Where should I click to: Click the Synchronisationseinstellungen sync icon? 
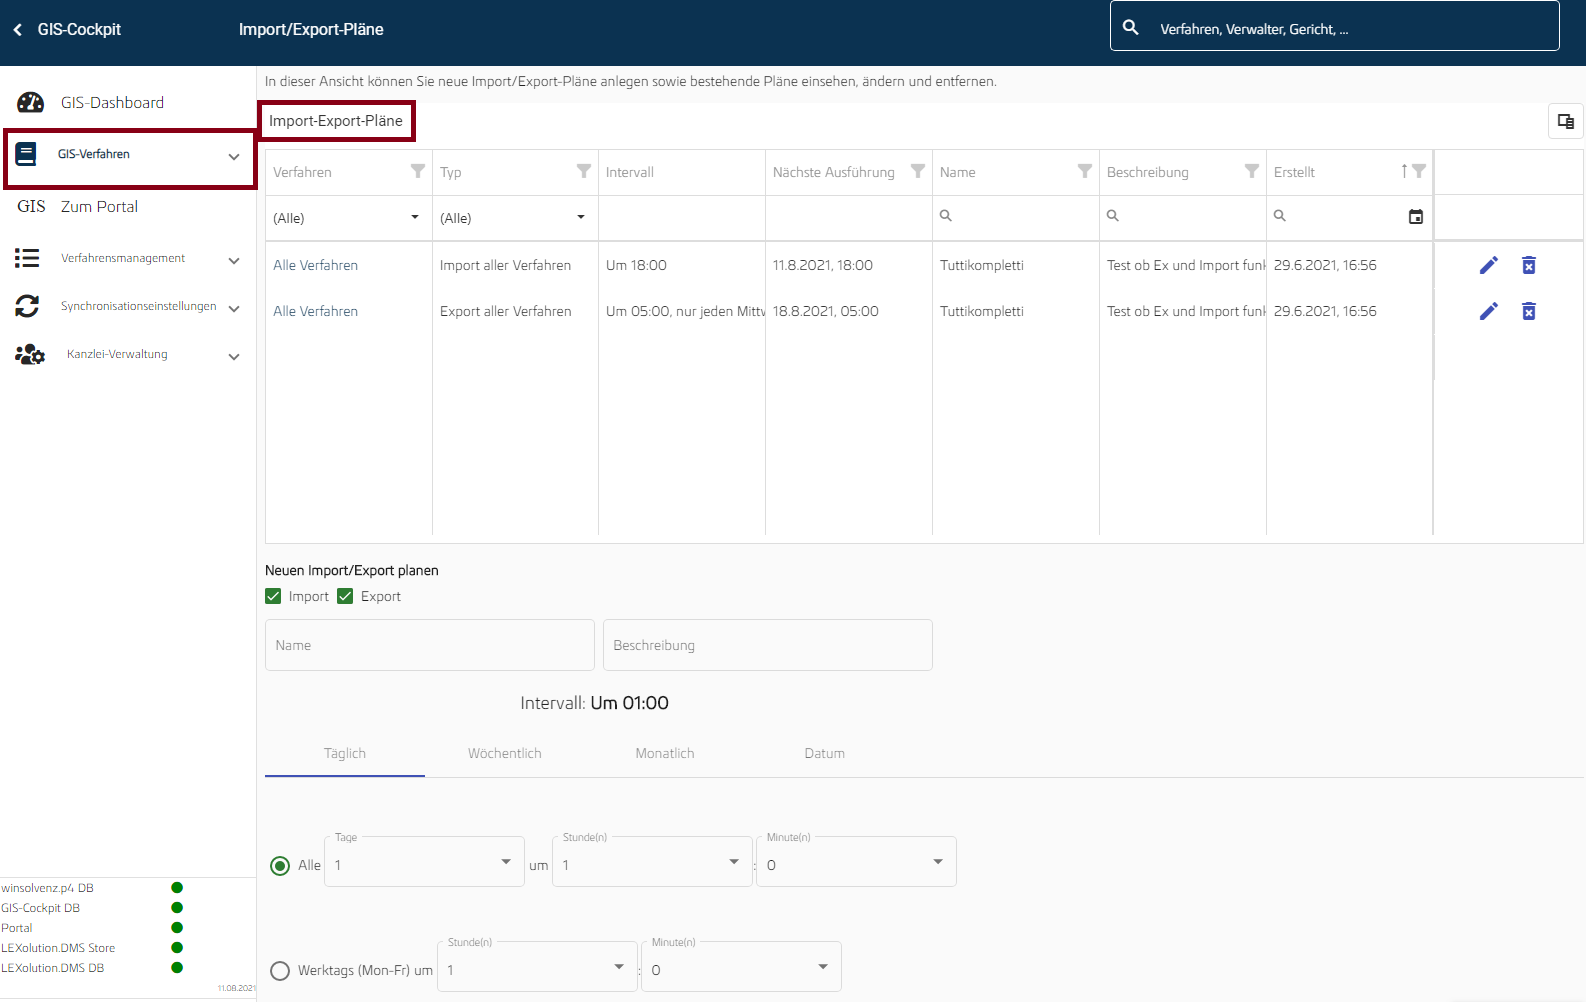27,306
